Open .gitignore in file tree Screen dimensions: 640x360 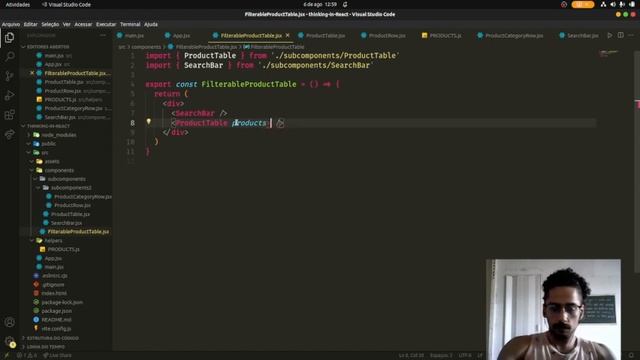click(53, 284)
